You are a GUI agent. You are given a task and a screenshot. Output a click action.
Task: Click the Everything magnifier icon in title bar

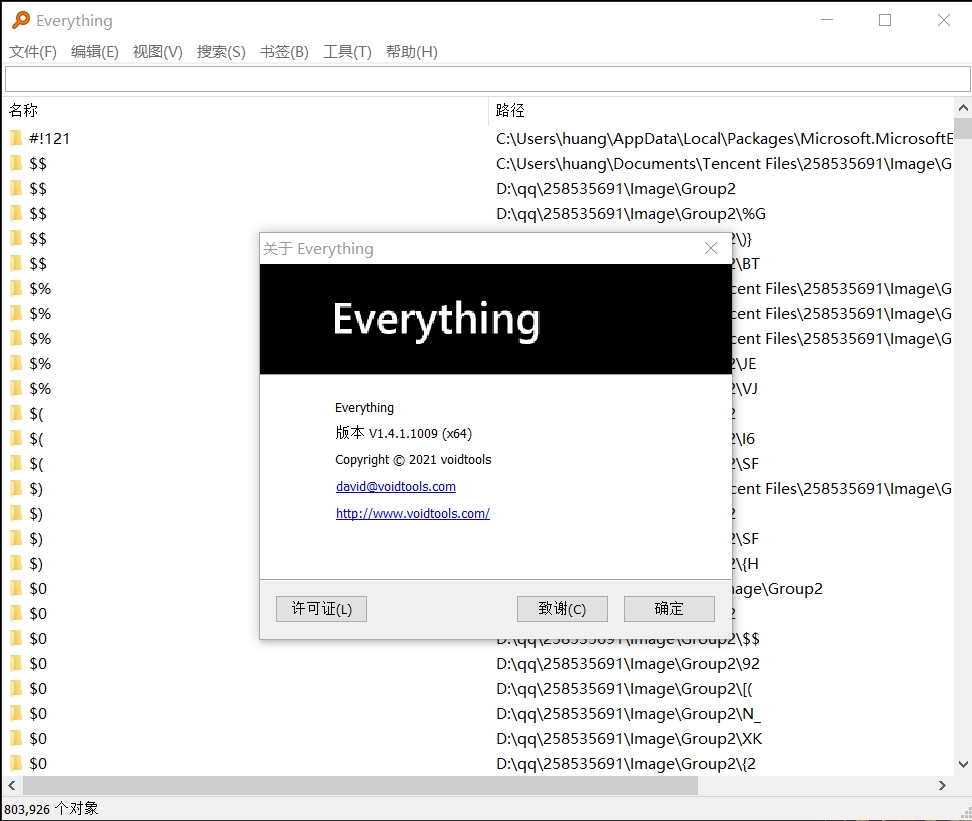click(x=20, y=20)
